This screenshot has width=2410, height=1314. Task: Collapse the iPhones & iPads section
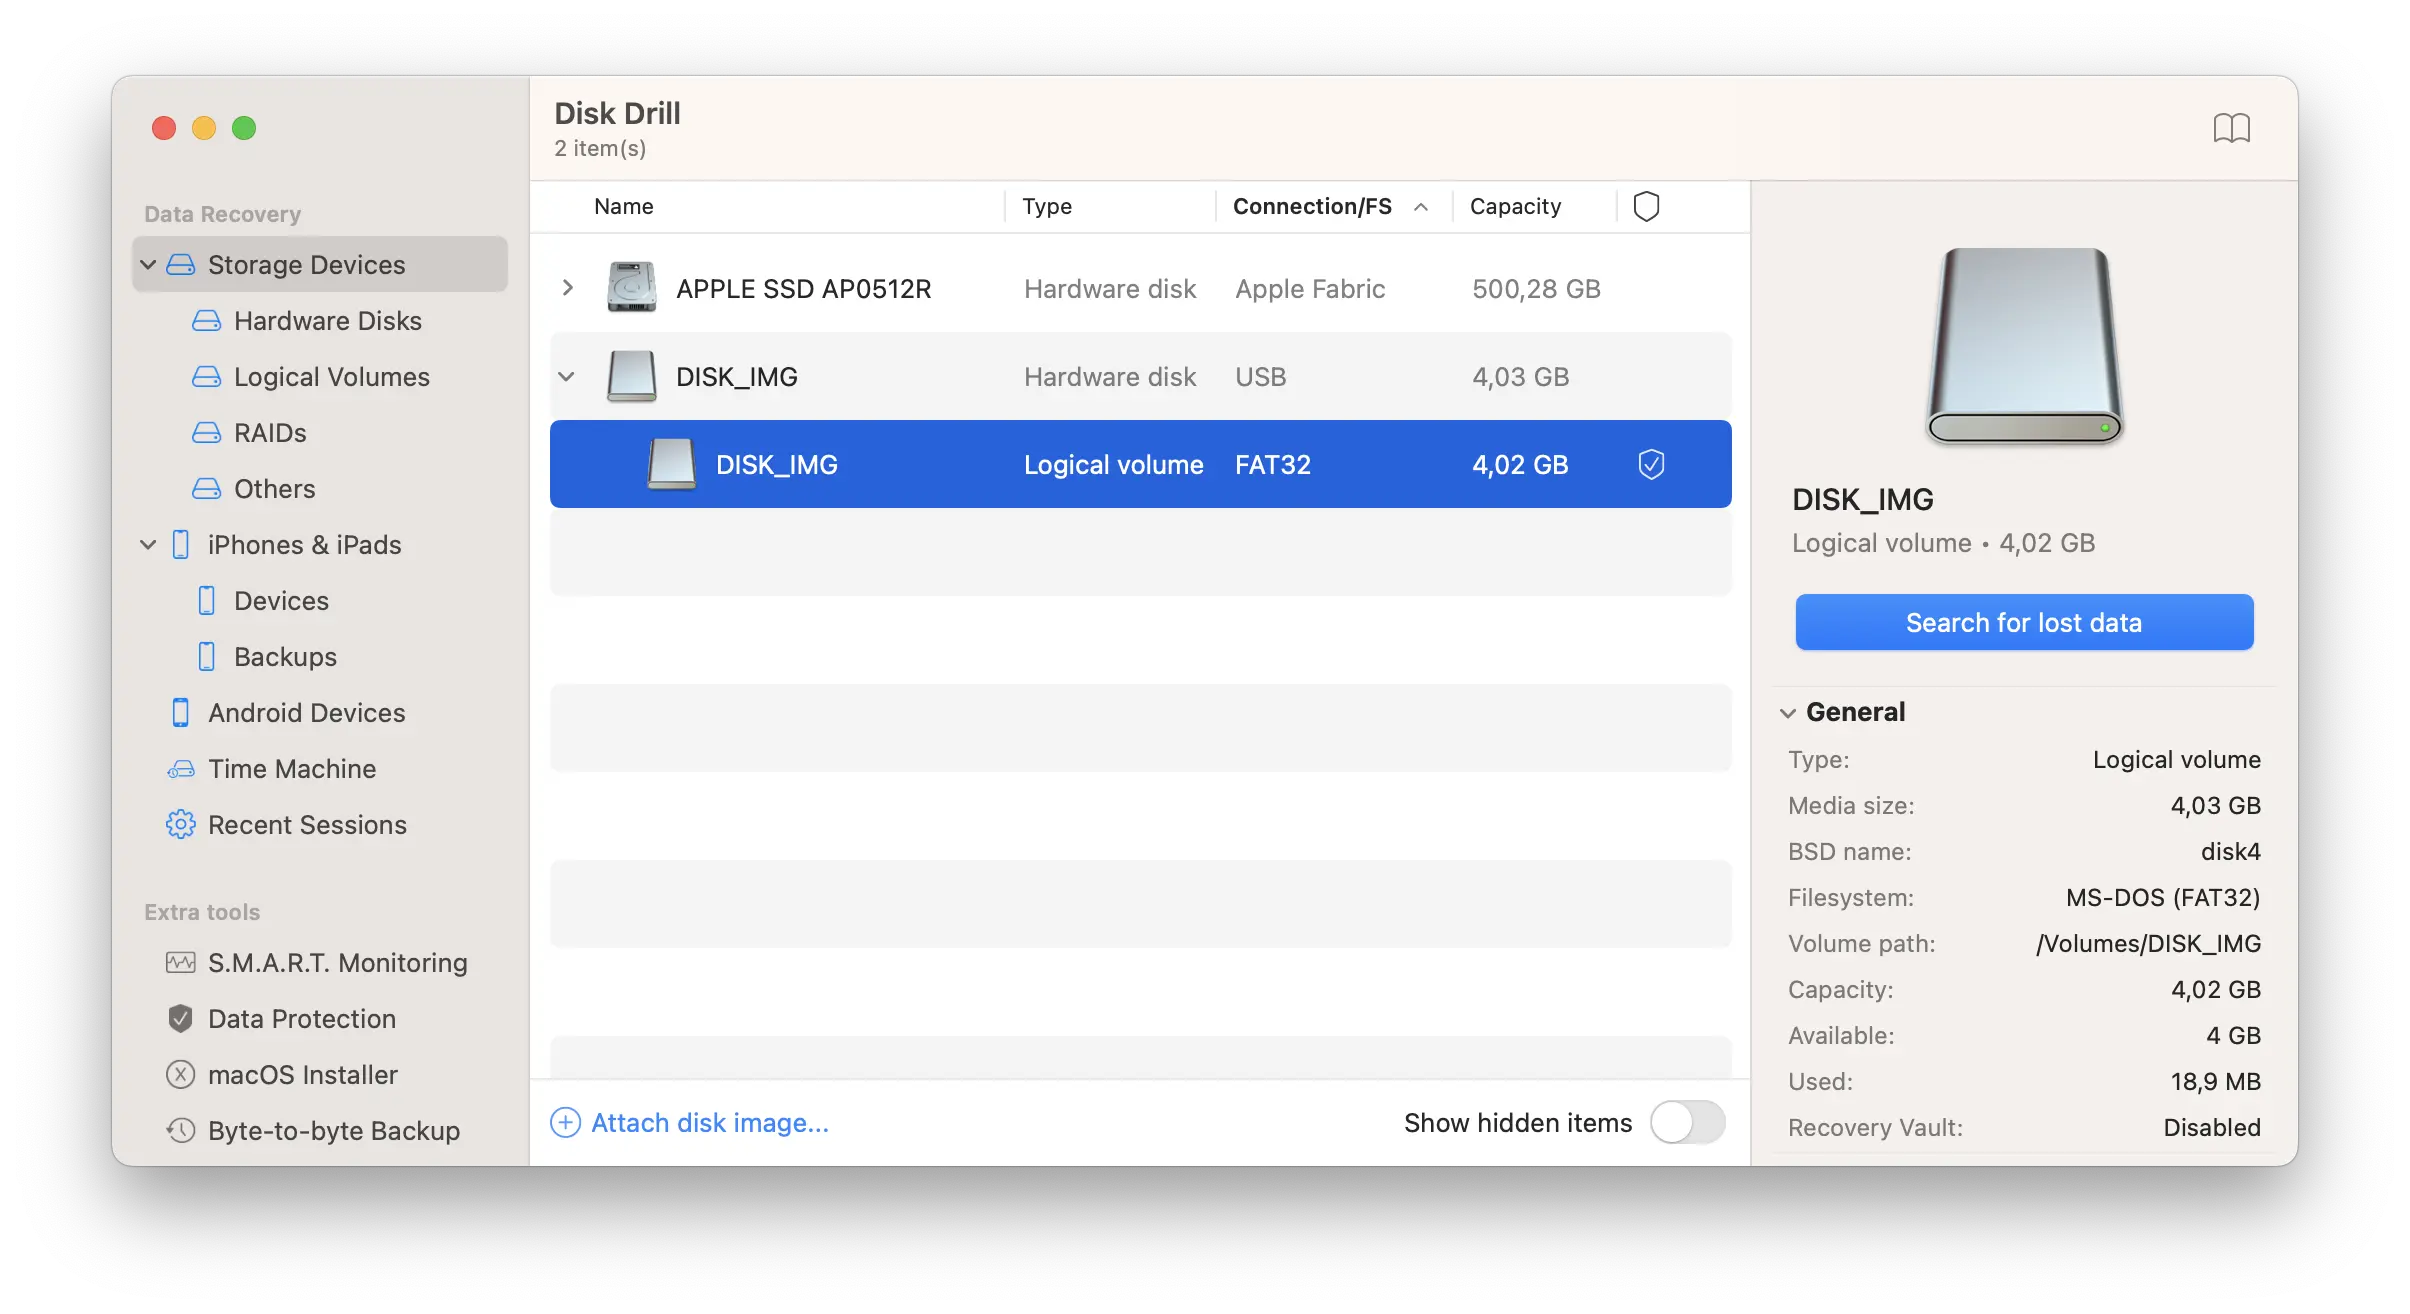click(x=148, y=544)
